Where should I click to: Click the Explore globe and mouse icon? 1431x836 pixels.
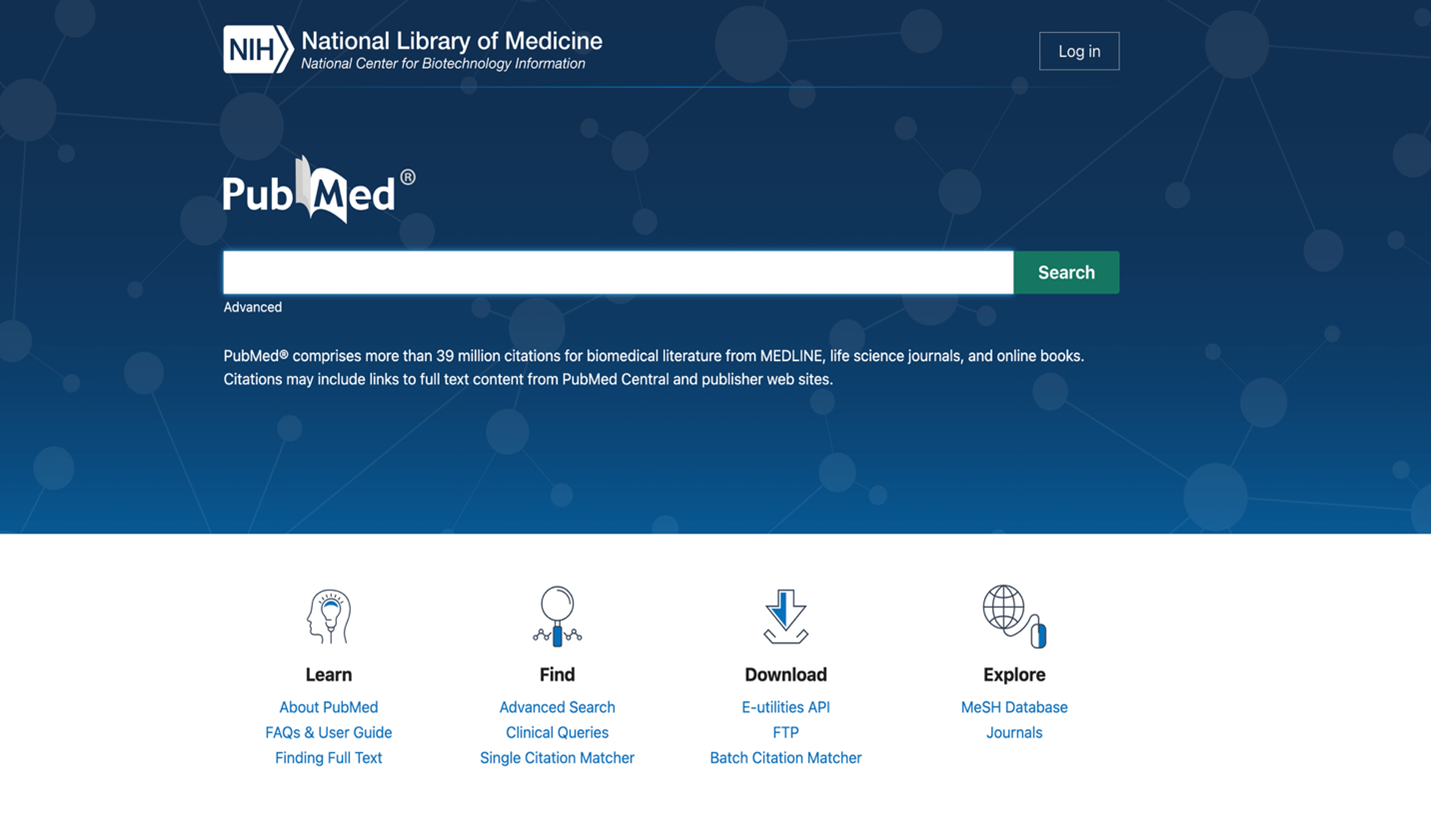point(1014,616)
